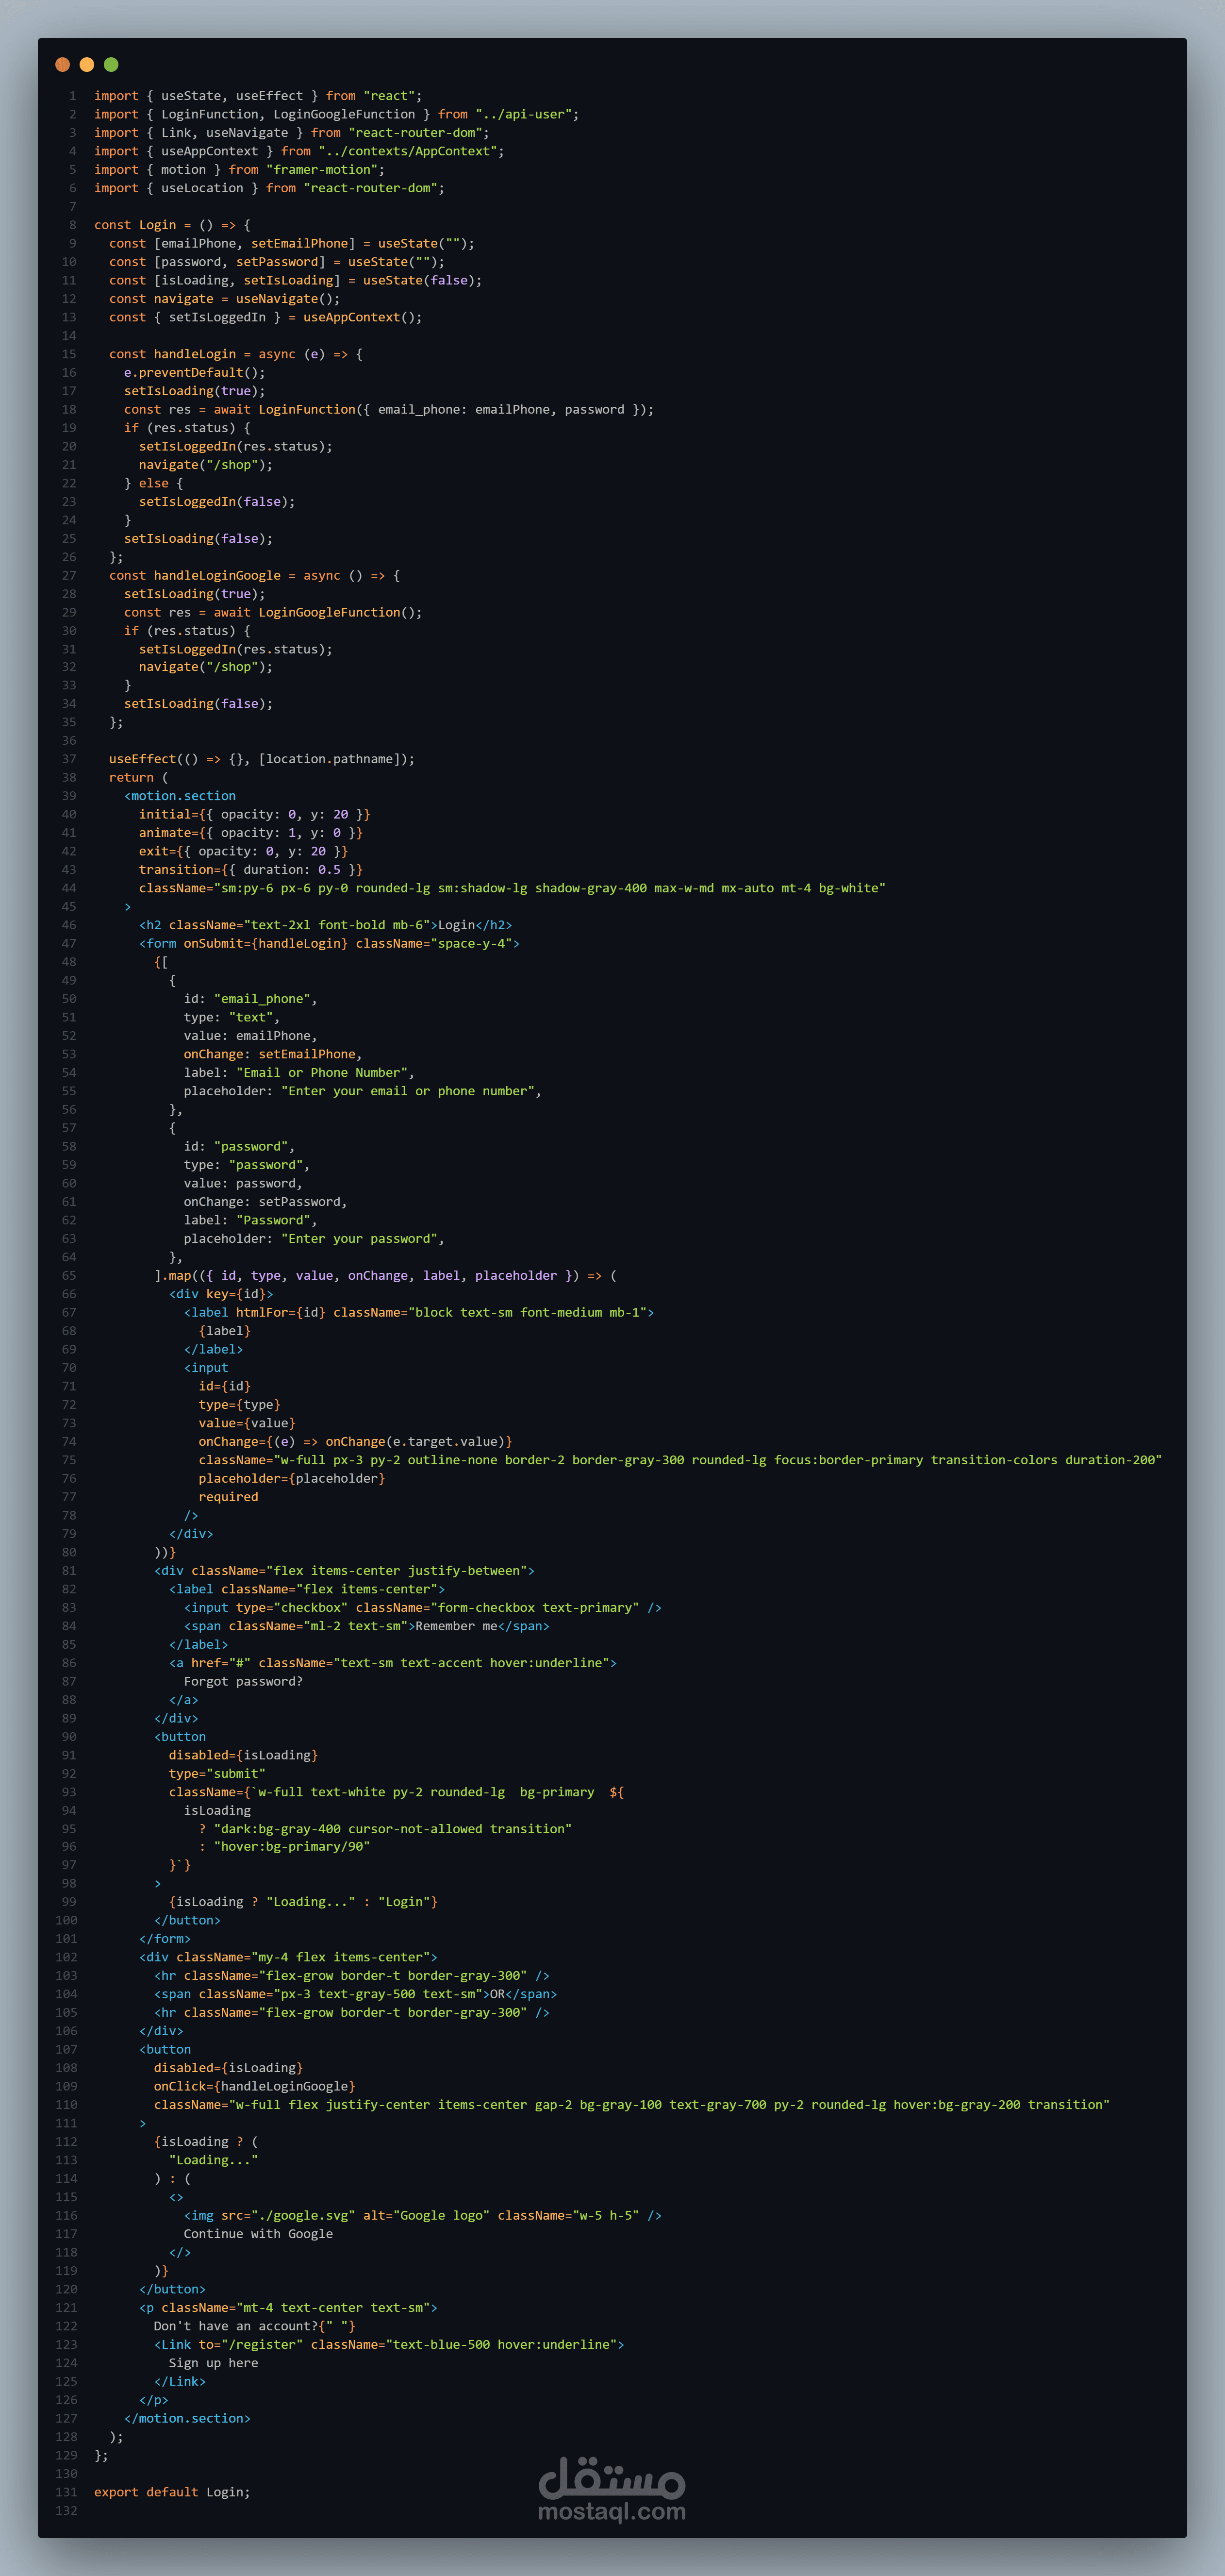Click the "Don't have an account?" line
Viewport: 1225px width, 2576px height.
pyautogui.click(x=255, y=2326)
